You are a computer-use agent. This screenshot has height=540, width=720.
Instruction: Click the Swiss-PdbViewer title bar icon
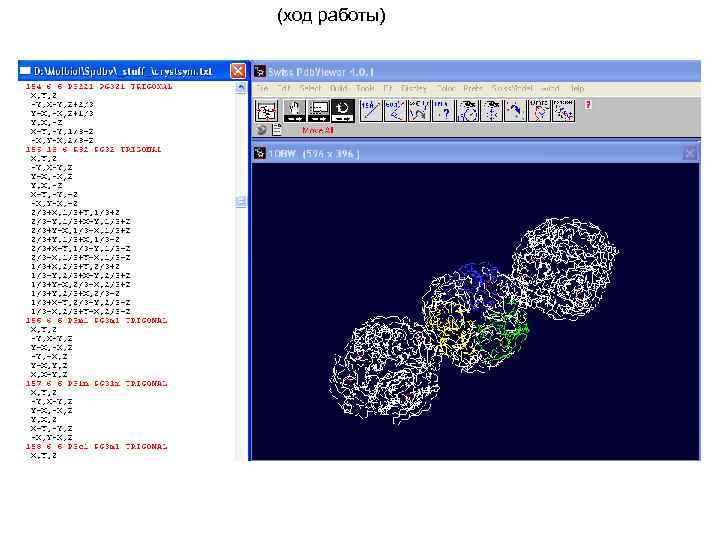pyautogui.click(x=260, y=72)
